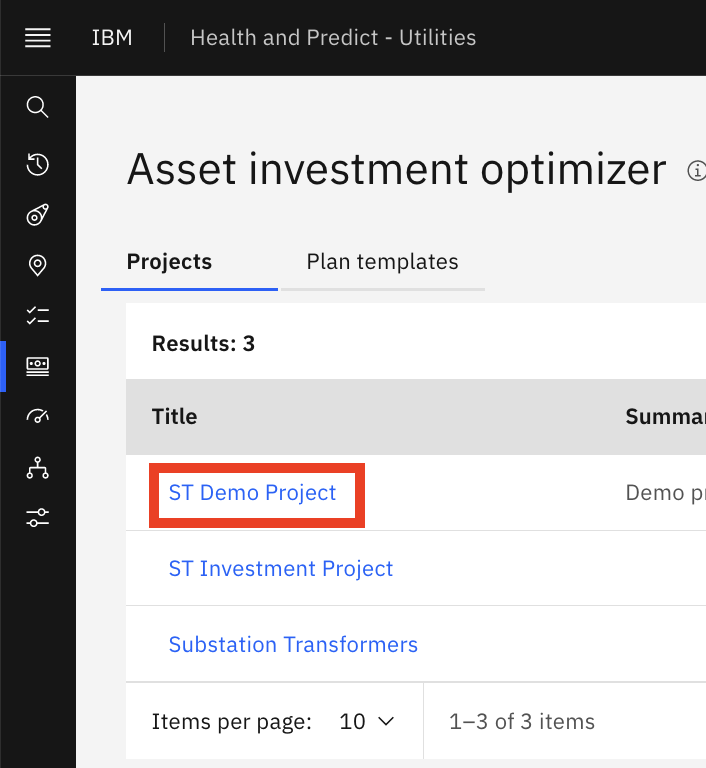Click the Summary column header
706x768 pixels.
pyautogui.click(x=665, y=417)
